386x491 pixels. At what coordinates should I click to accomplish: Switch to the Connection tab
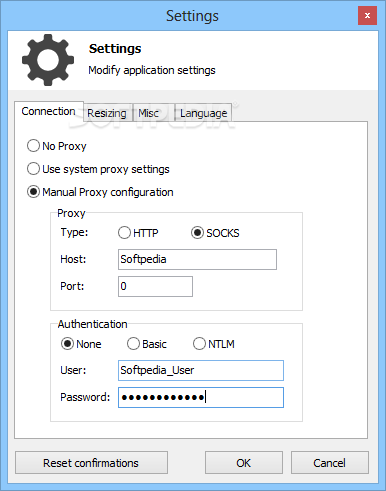tap(49, 111)
